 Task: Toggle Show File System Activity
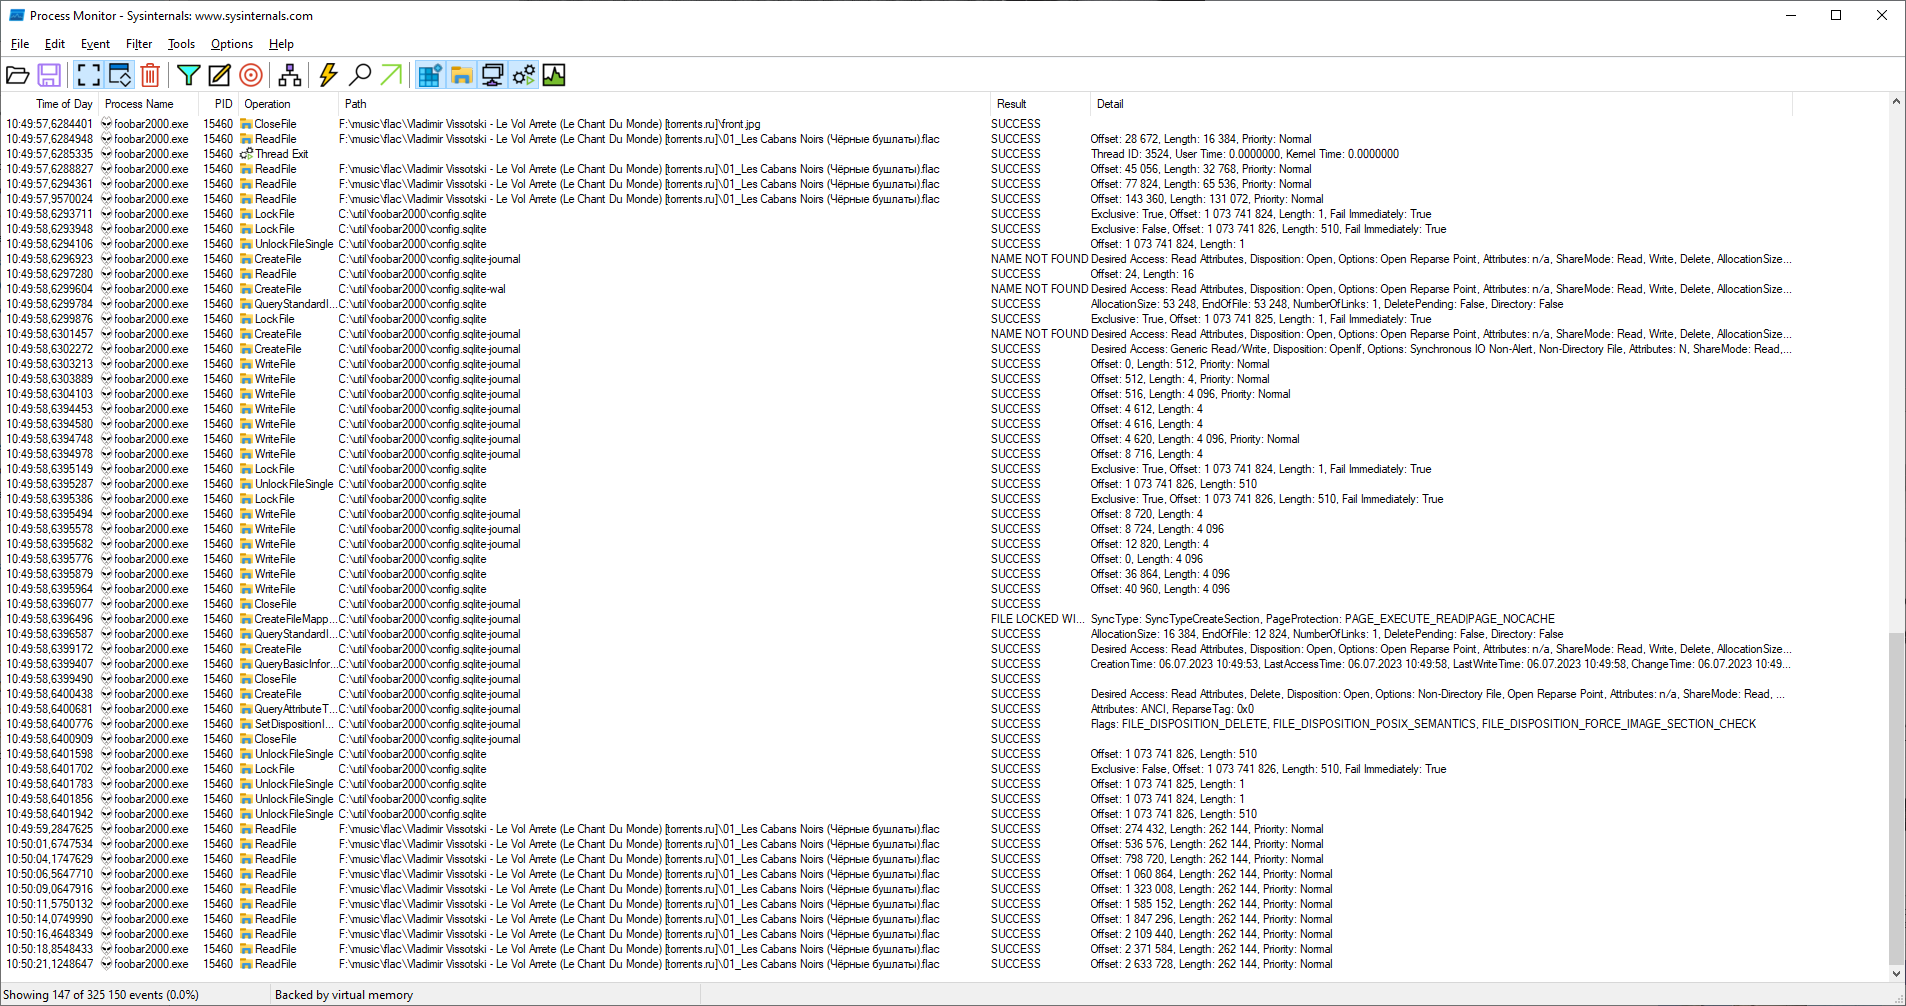point(461,75)
